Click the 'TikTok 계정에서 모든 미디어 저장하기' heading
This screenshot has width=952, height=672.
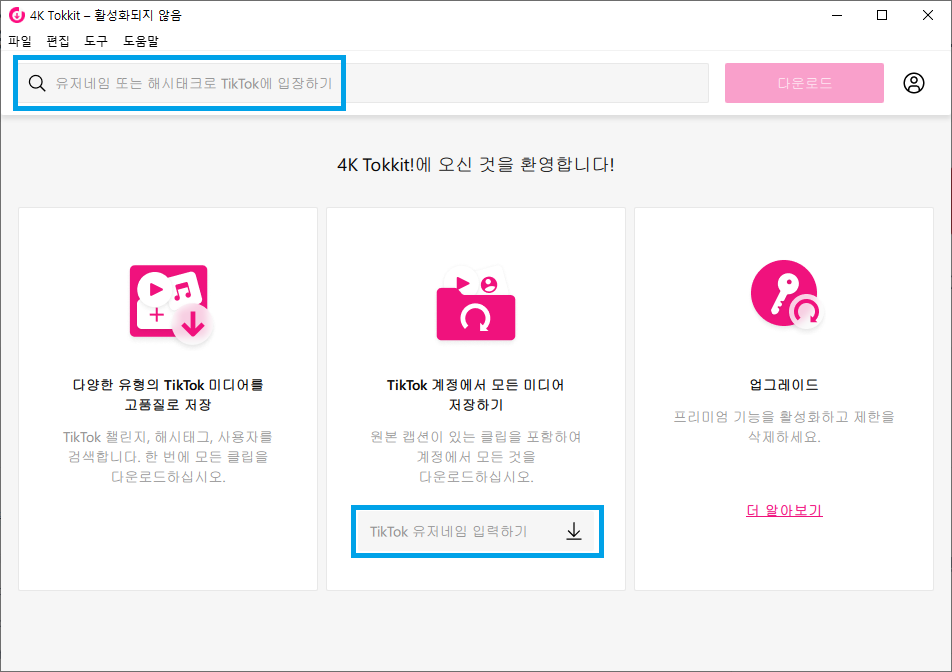tap(476, 395)
